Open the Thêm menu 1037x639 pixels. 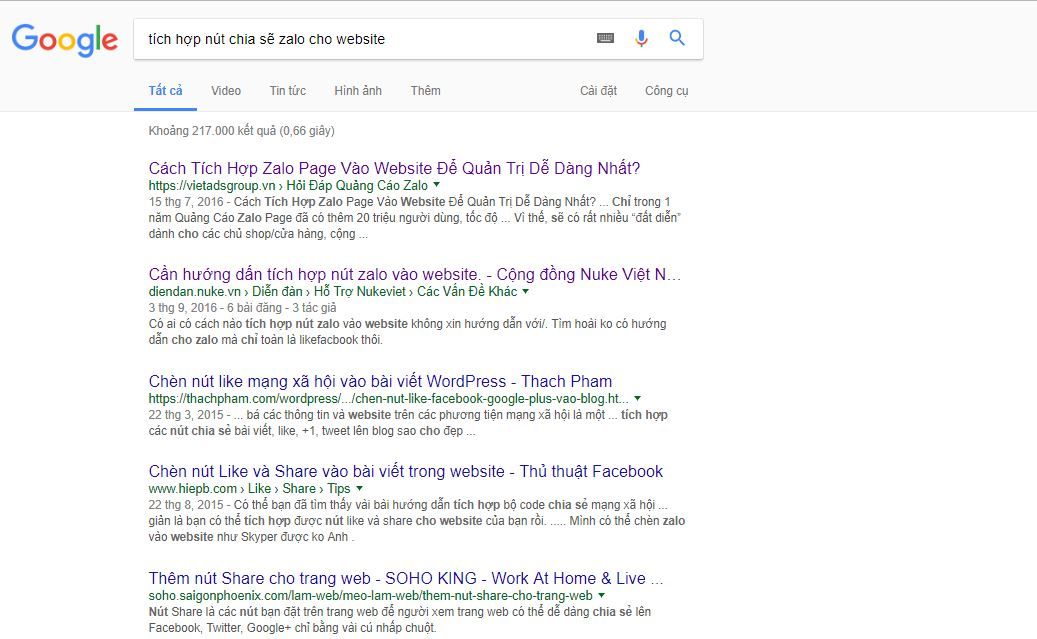[x=425, y=91]
